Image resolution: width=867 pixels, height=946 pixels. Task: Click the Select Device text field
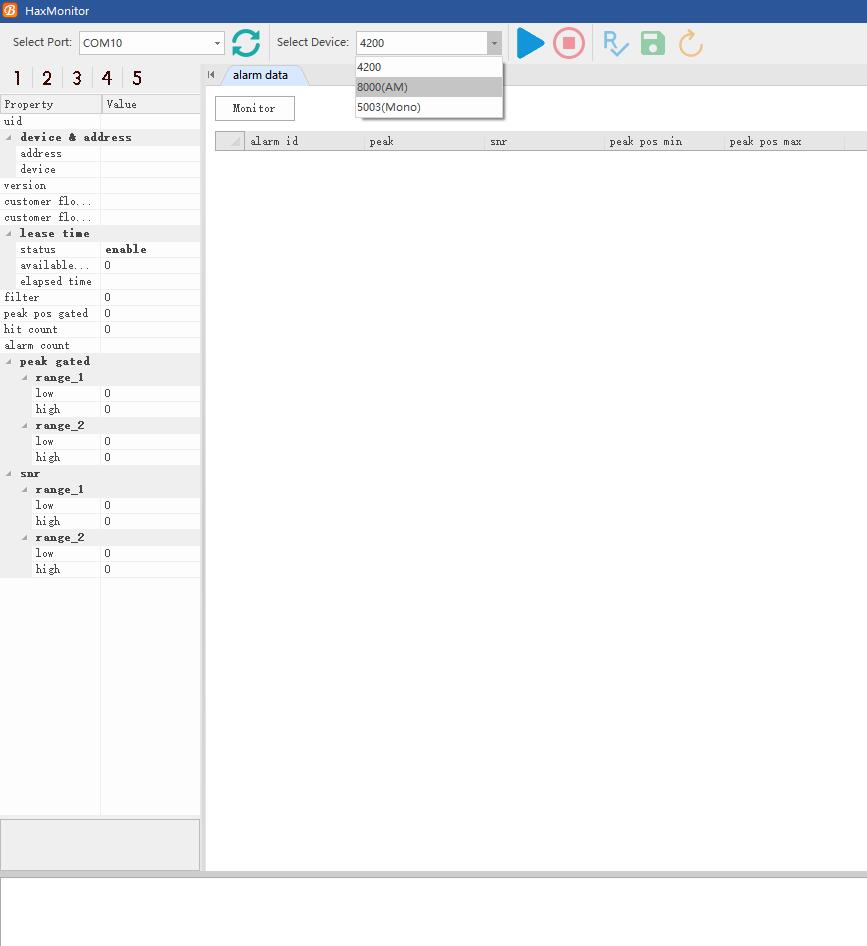(422, 43)
